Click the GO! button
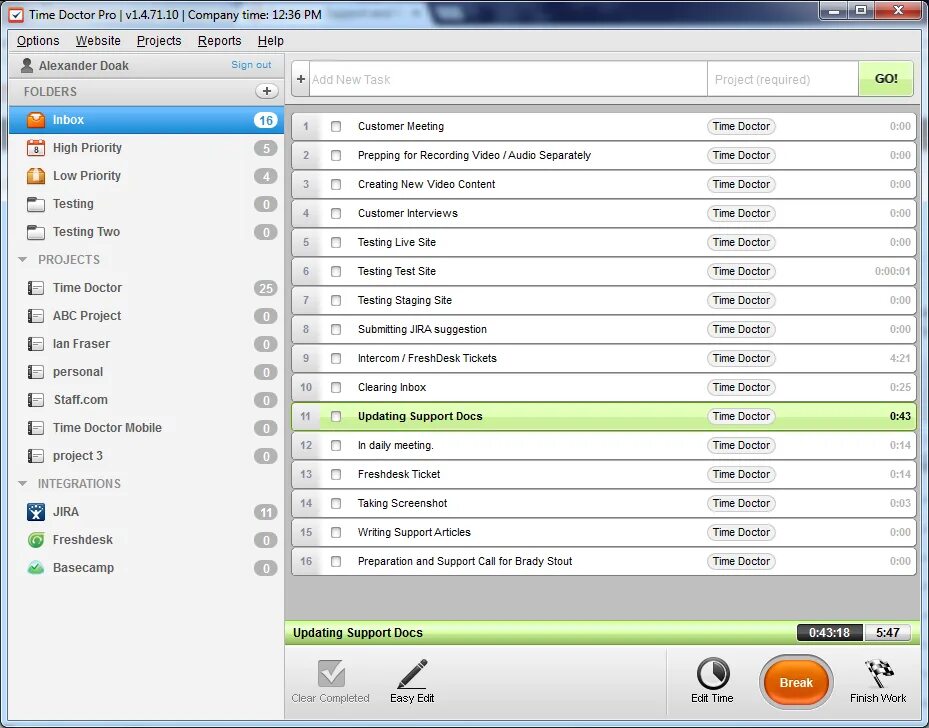 click(886, 79)
